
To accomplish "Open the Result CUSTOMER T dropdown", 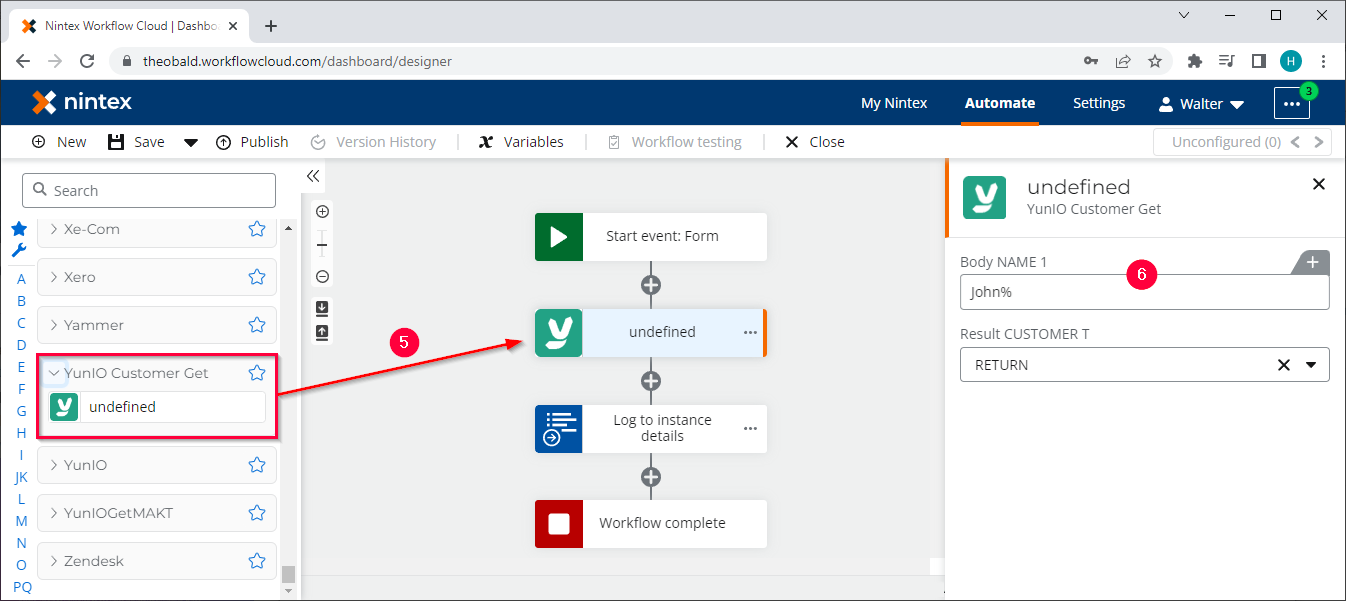I will (1311, 364).
